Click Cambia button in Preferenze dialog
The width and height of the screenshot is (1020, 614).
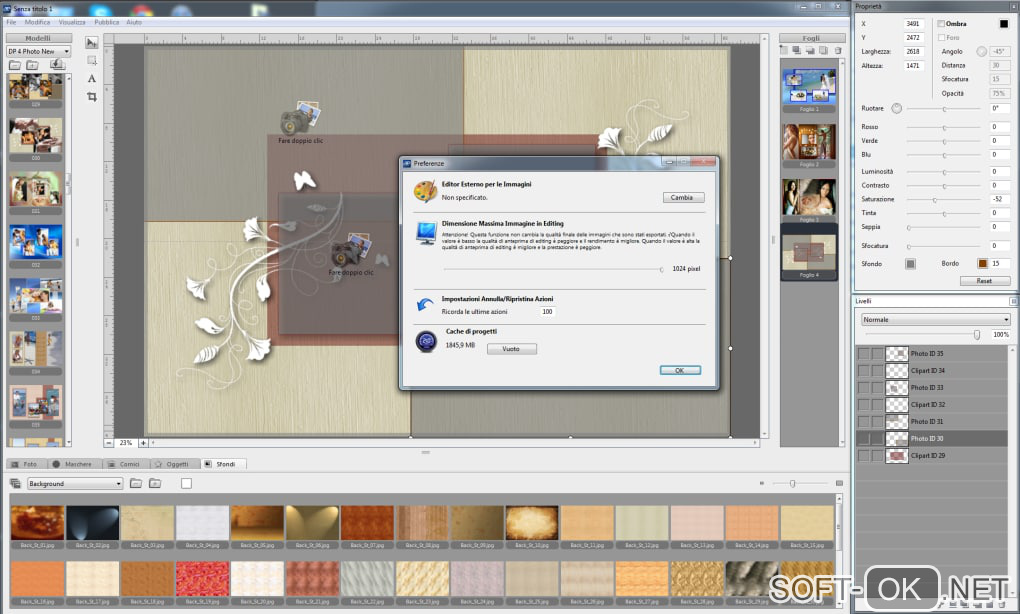coord(683,197)
